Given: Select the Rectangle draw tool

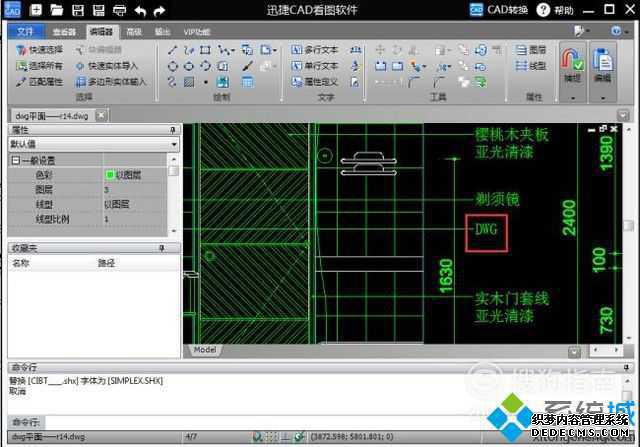Looking at the screenshot, I should tap(205, 50).
